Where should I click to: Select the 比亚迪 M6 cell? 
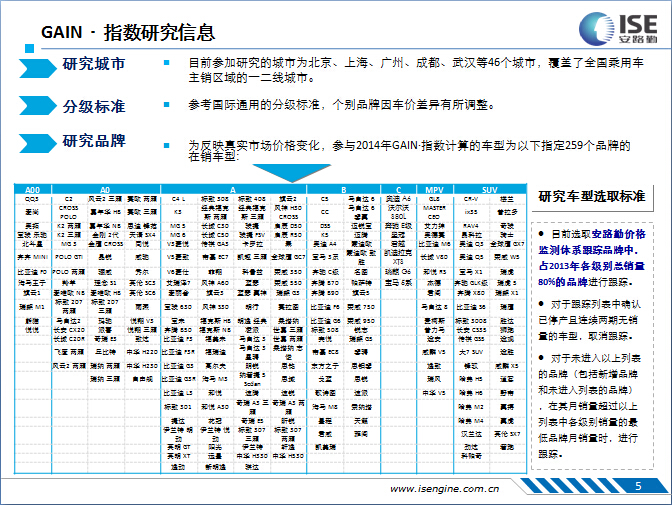click(x=434, y=244)
